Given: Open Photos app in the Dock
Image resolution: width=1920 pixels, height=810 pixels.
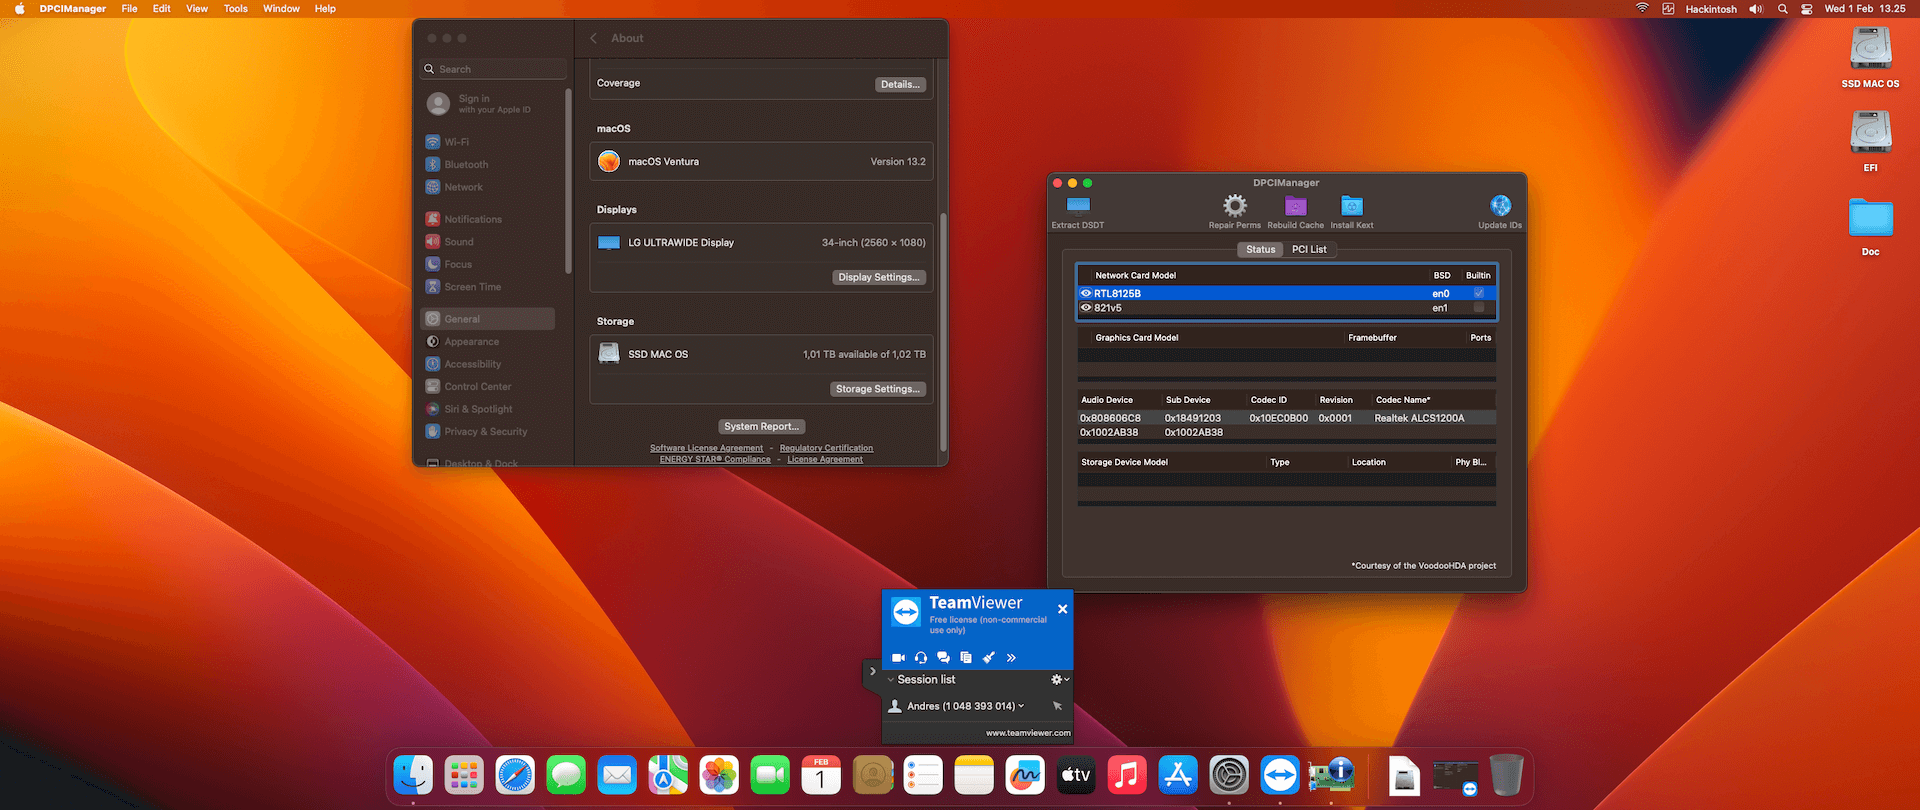Looking at the screenshot, I should (x=719, y=775).
